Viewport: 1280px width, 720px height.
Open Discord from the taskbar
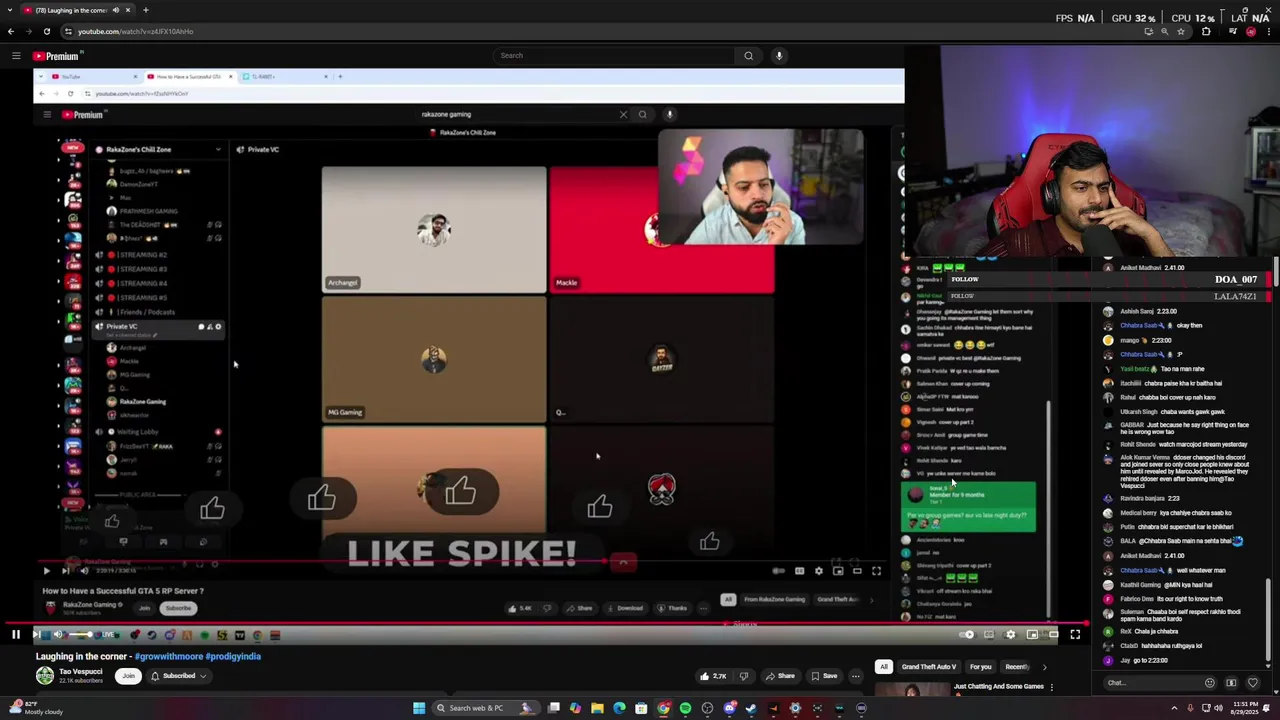point(729,708)
